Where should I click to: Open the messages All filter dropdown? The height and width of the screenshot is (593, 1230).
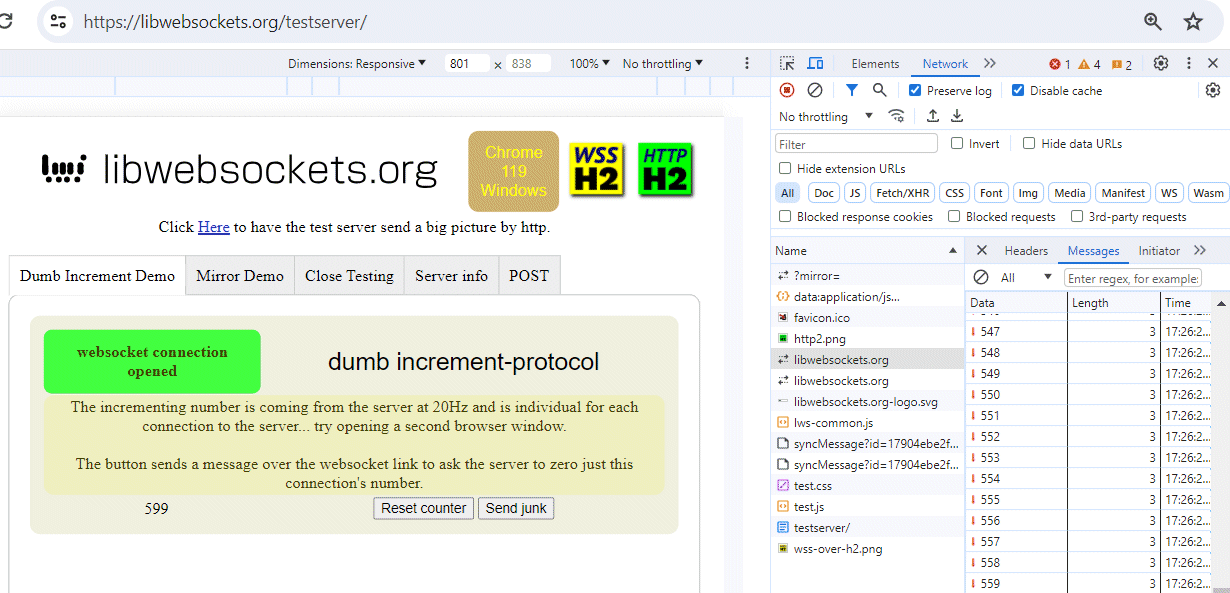pos(1027,277)
